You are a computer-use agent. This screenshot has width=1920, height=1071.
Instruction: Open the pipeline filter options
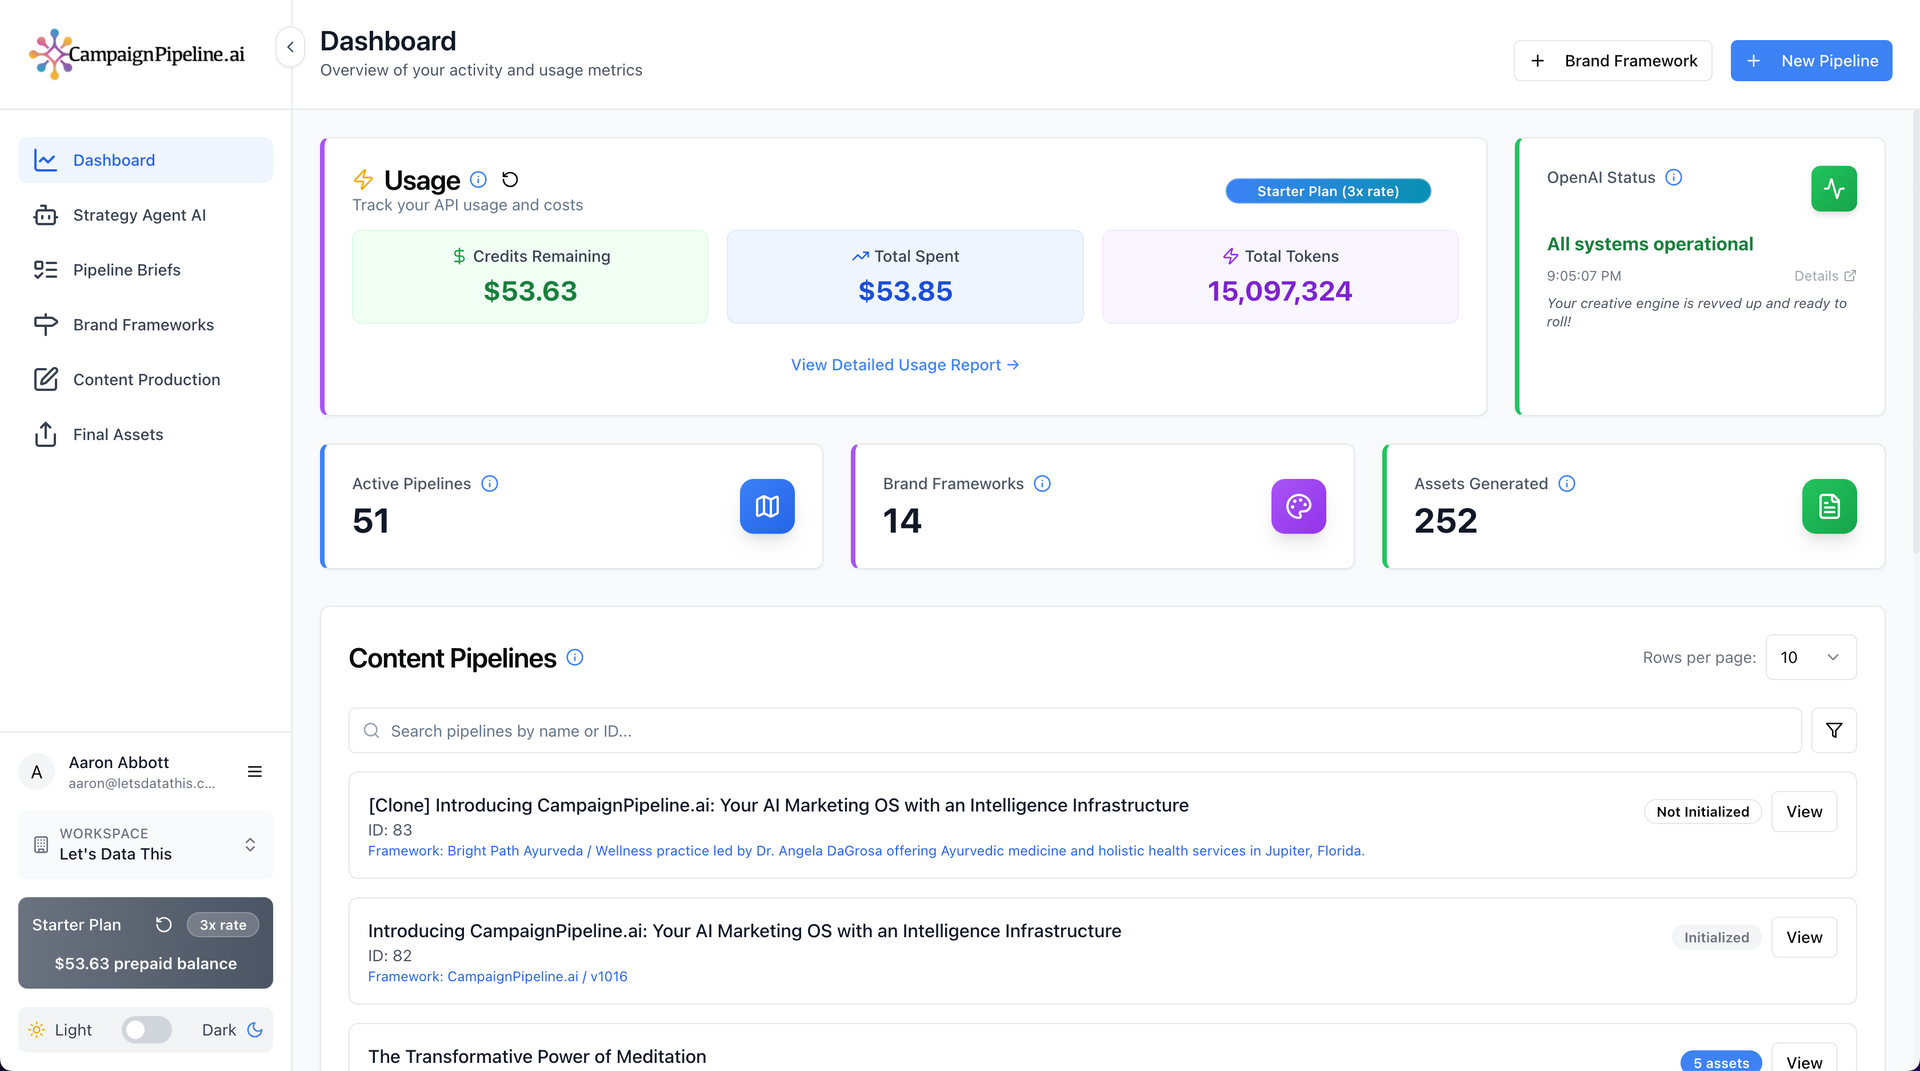click(1834, 731)
